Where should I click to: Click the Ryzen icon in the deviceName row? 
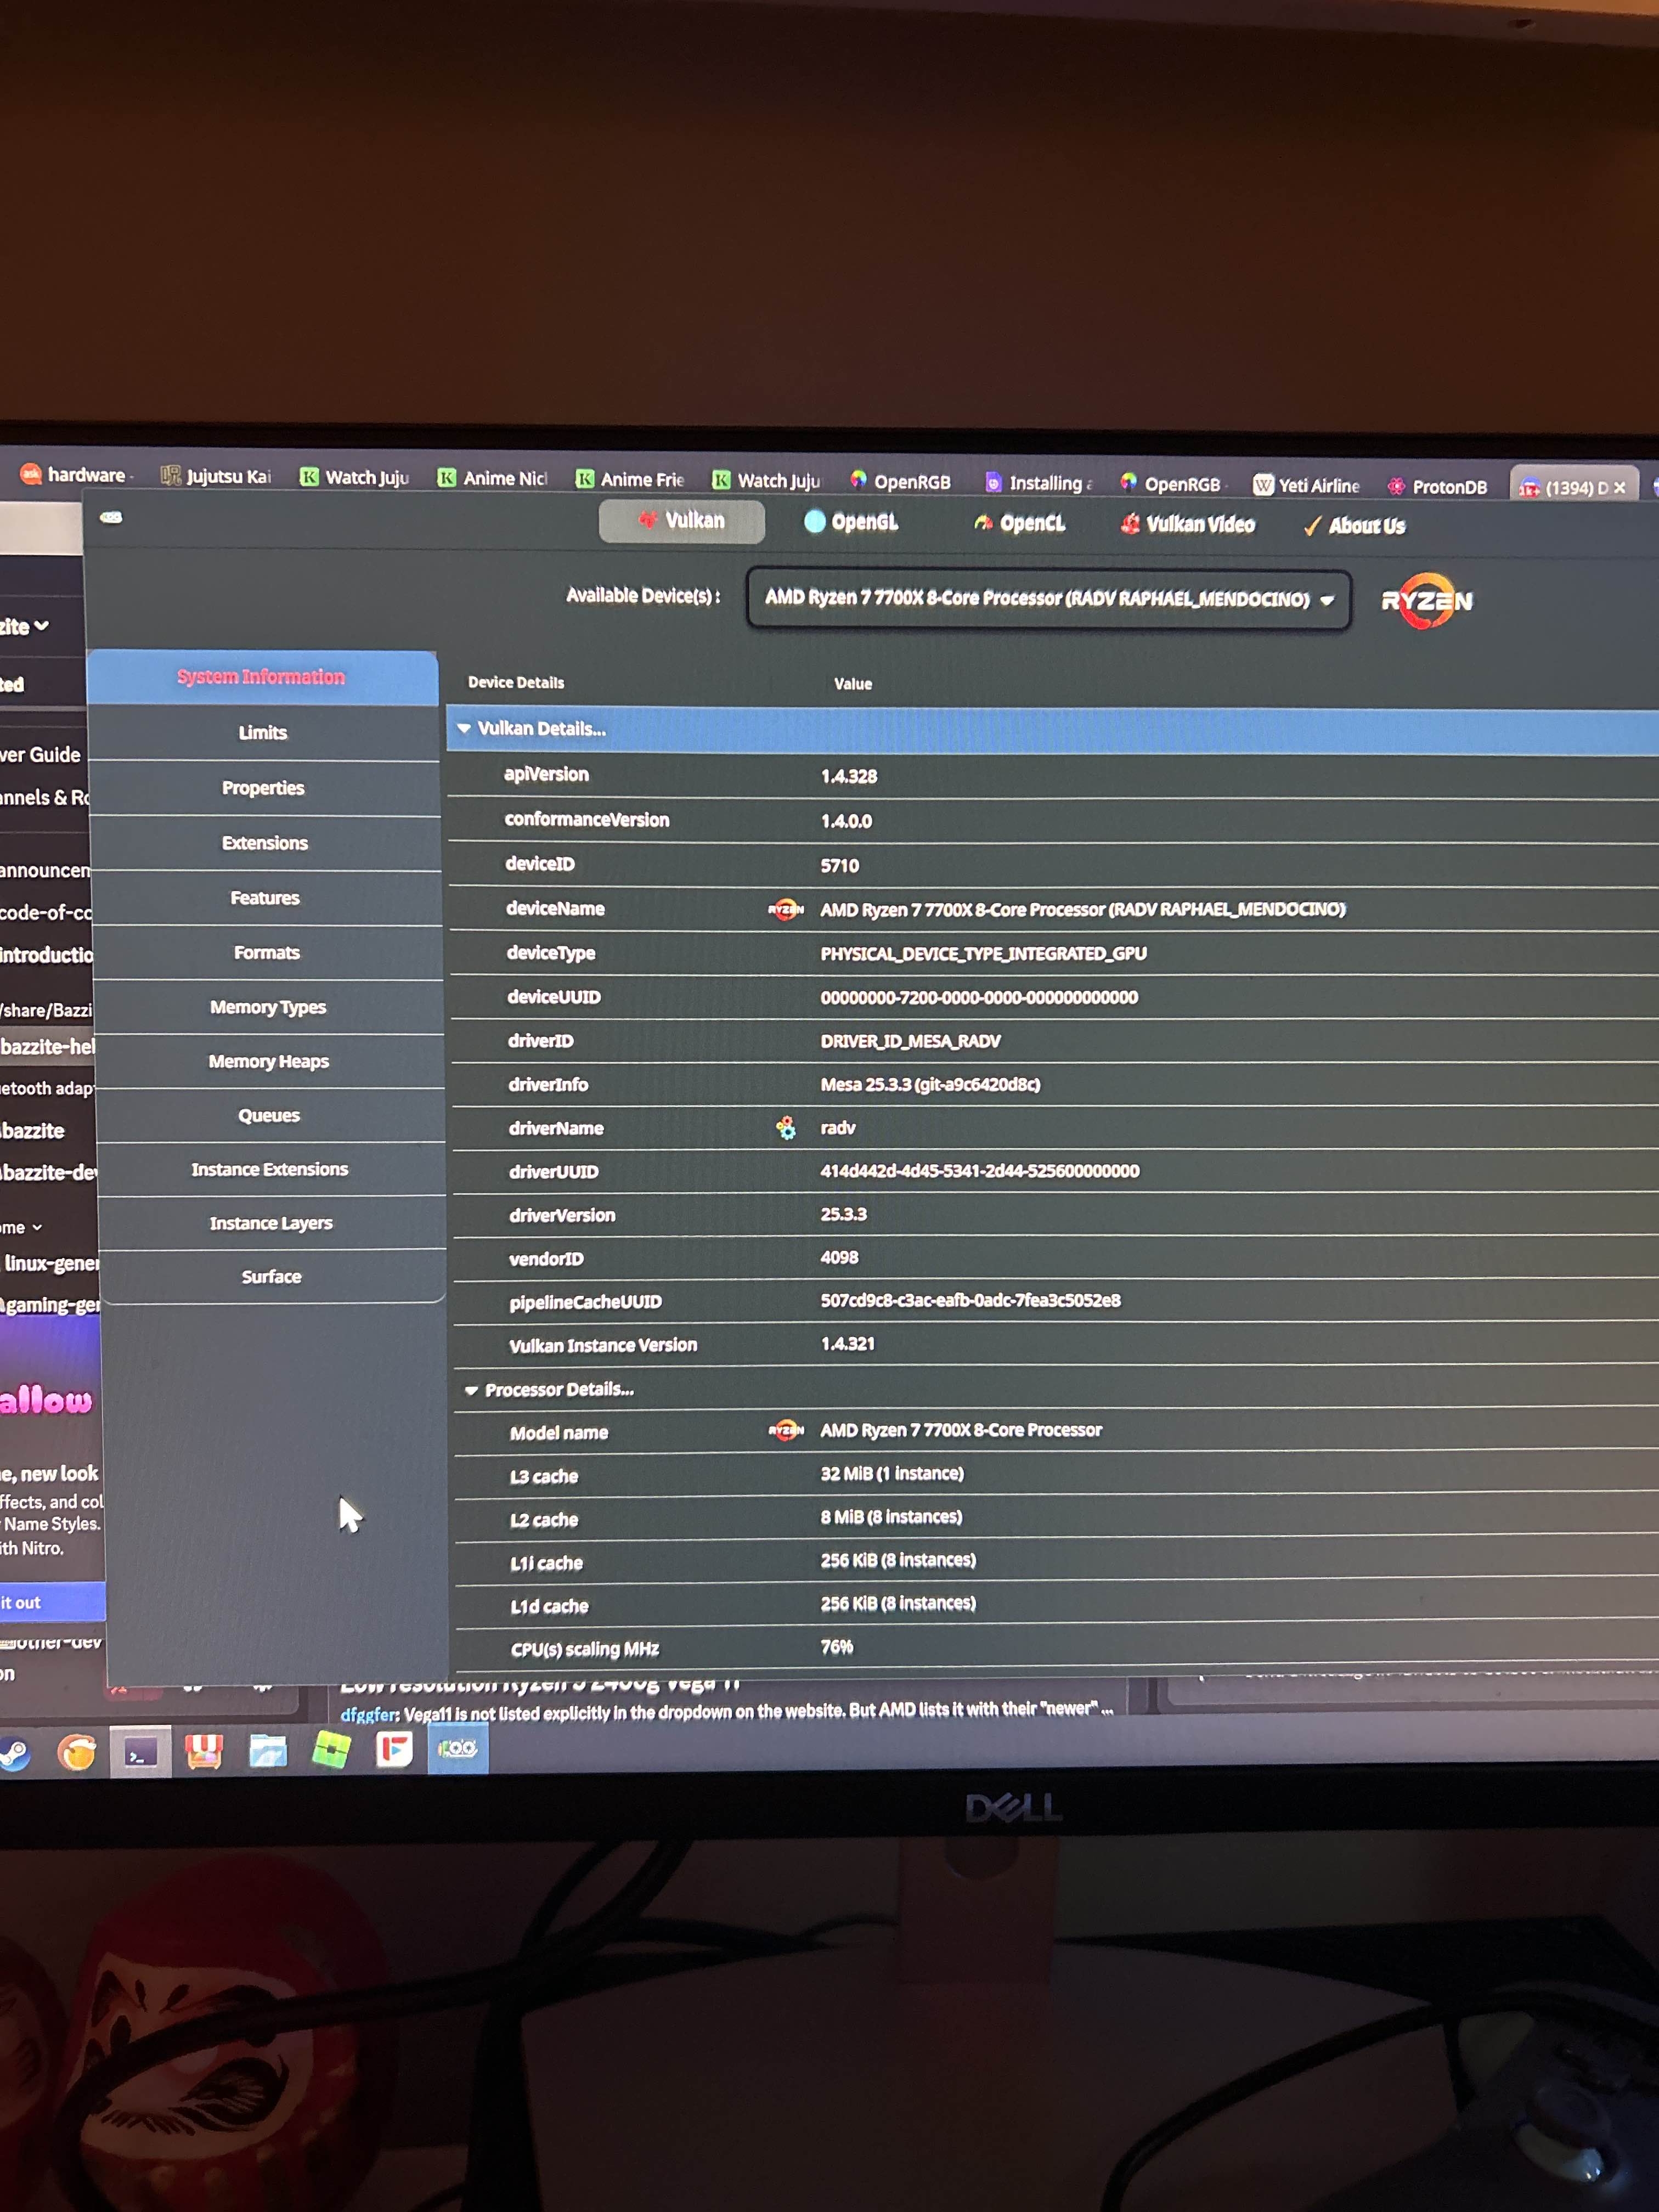[786, 909]
